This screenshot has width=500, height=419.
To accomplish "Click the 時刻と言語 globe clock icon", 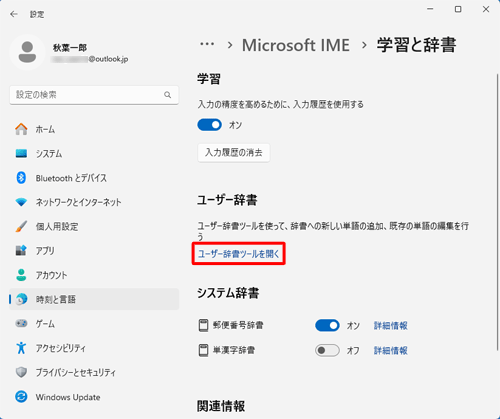I will pos(21,299).
